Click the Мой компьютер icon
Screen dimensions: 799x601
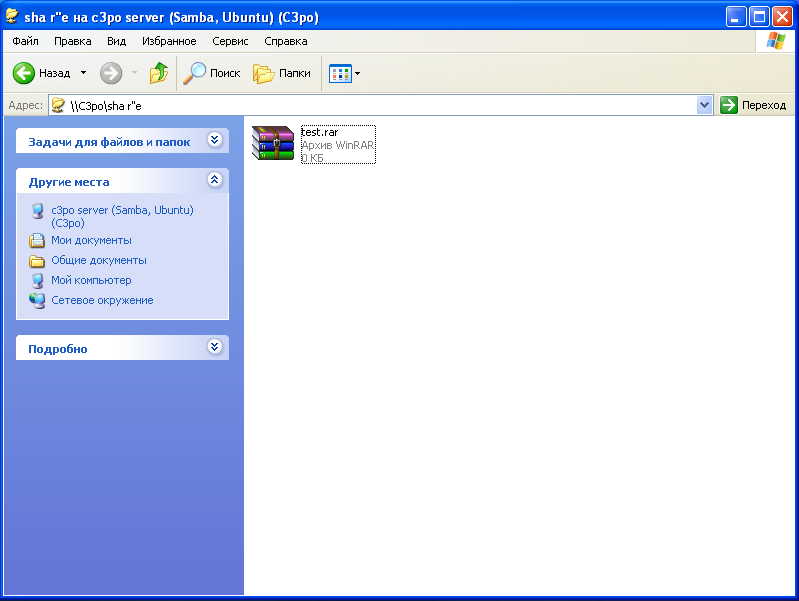click(x=37, y=281)
